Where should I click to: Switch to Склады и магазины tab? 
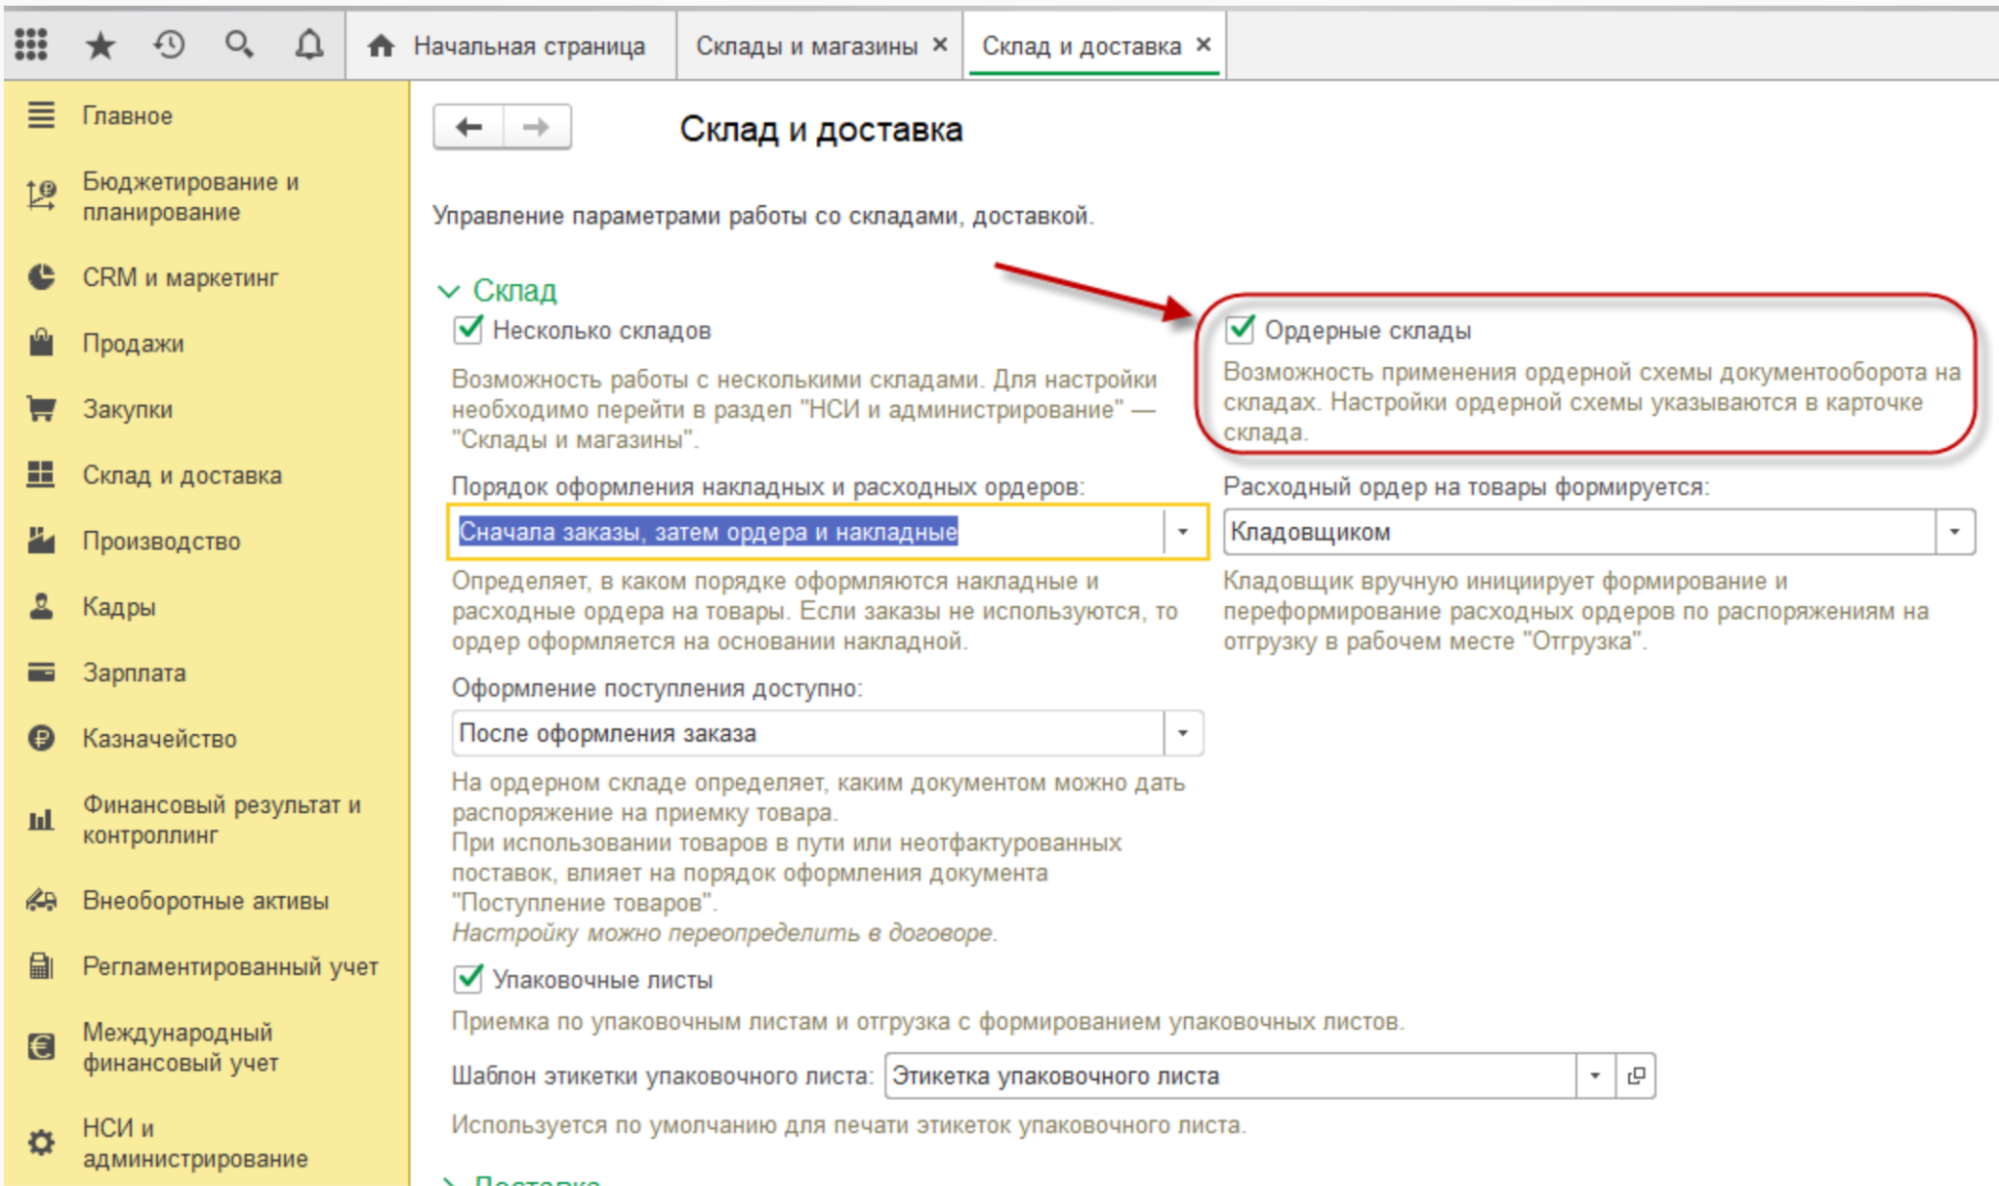806,46
